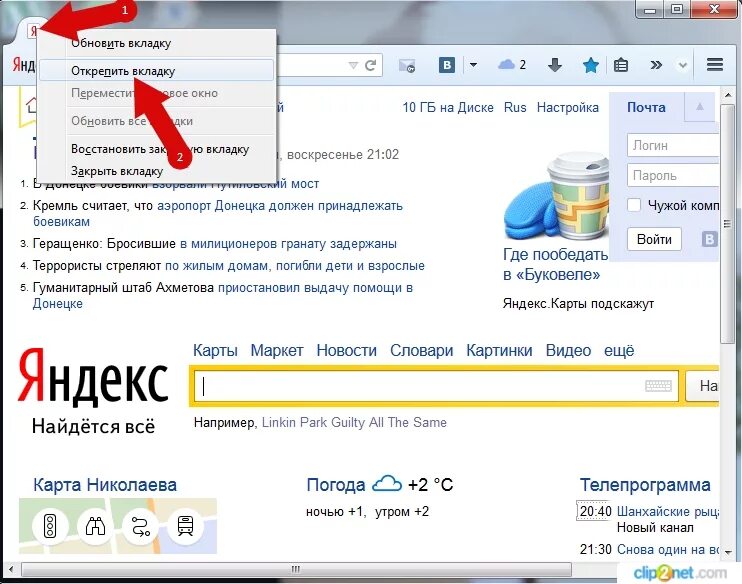This screenshot has width=742, height=584.
Task: Expand the VK button dropdown arrow
Action: 473,65
